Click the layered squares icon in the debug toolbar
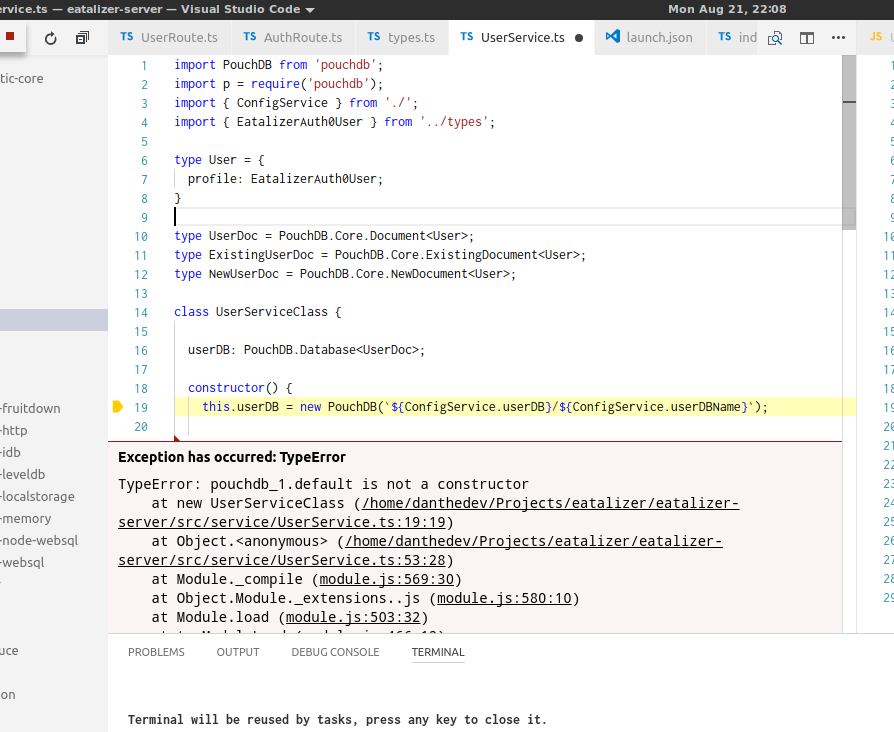894x732 pixels. (x=82, y=36)
